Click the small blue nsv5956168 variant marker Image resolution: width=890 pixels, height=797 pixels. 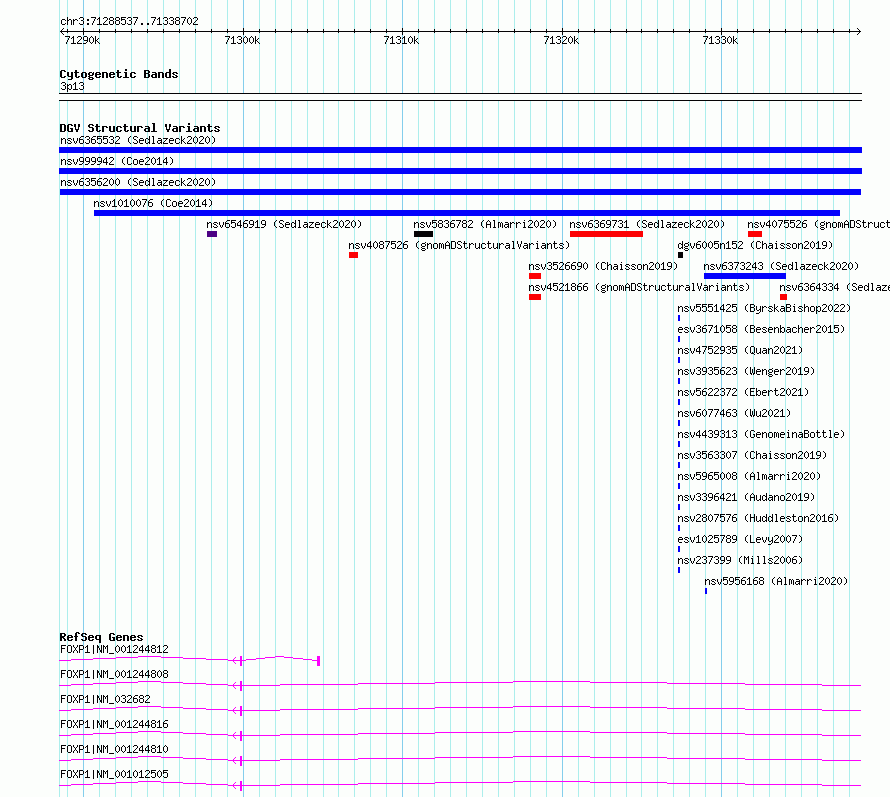(706, 591)
